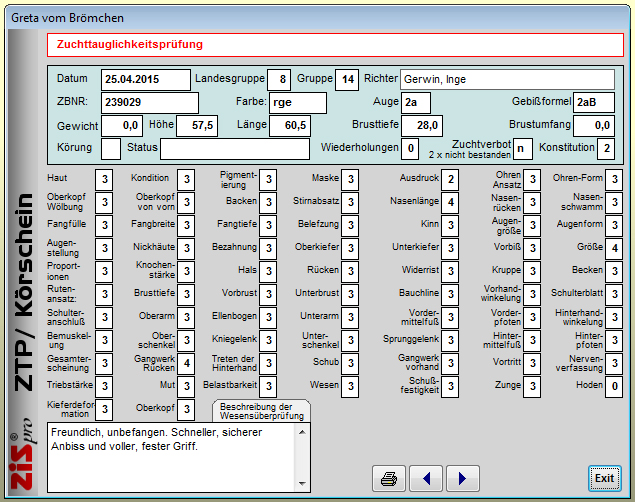
Task: Select the Farbe field containing rge
Action: click(x=297, y=103)
